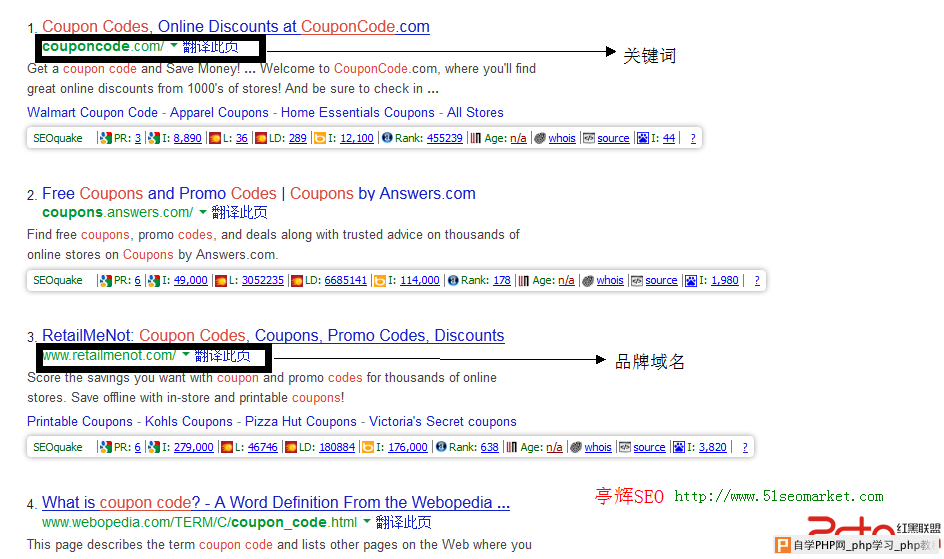This screenshot has width=944, height=559.
Task: Click the Baidu paw icon beside I: 44
Action: point(643,138)
